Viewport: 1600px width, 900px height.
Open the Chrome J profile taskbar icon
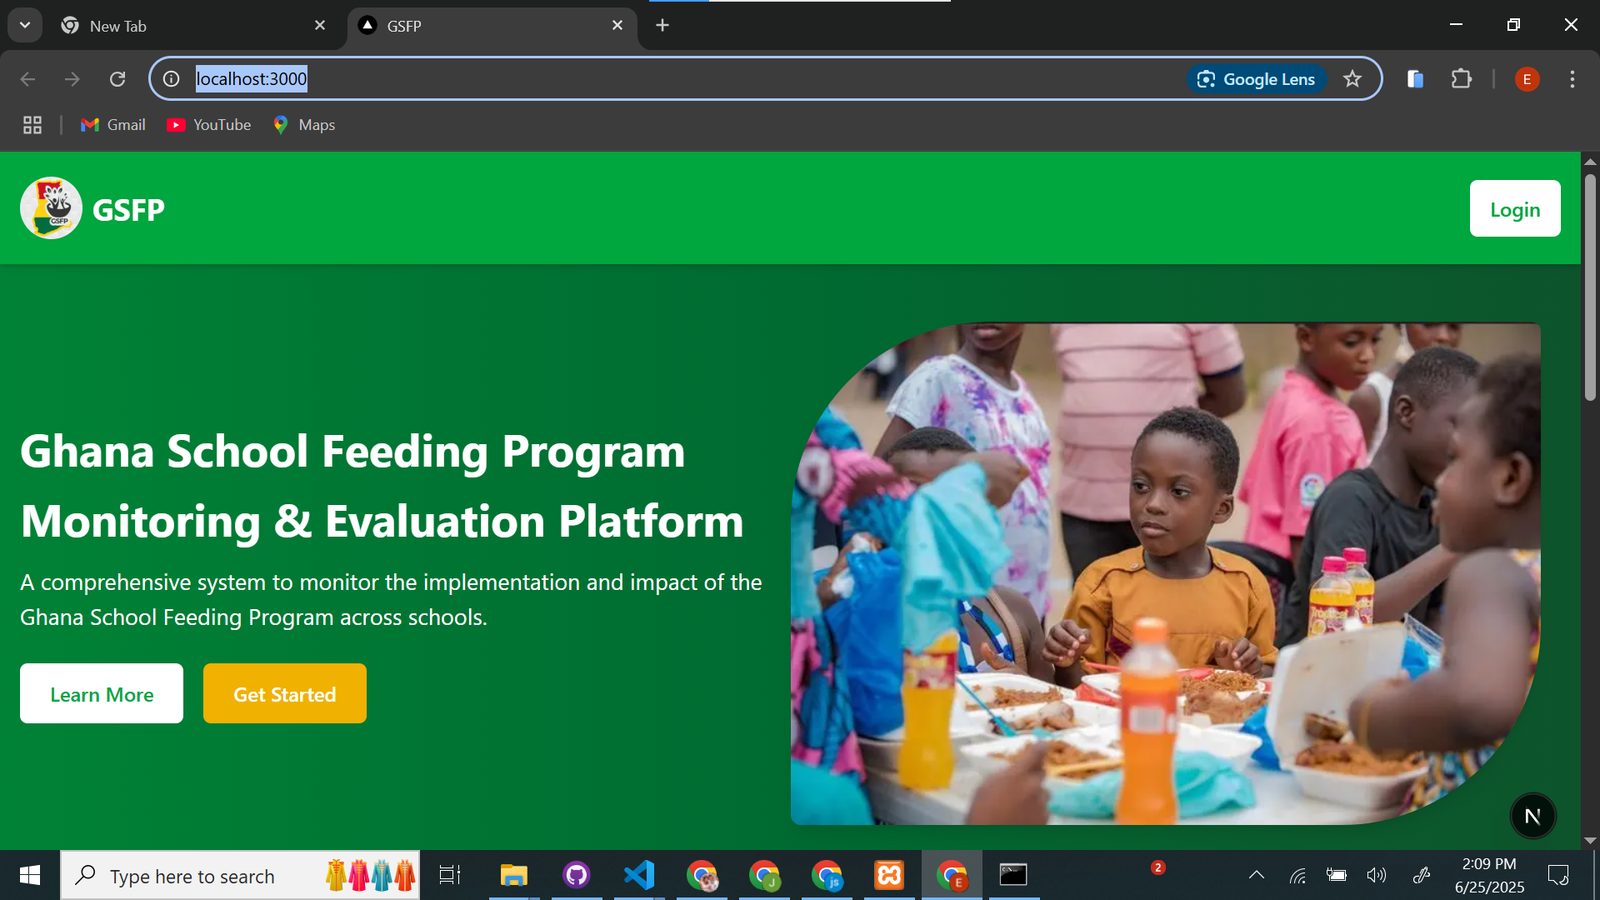765,875
